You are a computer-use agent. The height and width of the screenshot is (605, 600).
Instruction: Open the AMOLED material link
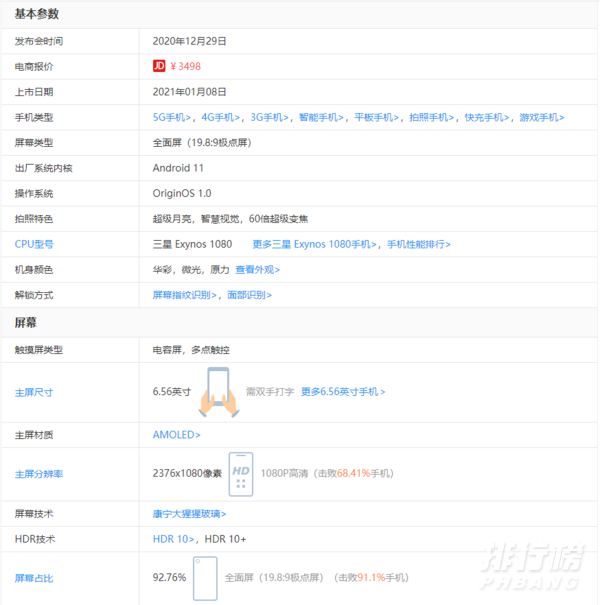[176, 435]
